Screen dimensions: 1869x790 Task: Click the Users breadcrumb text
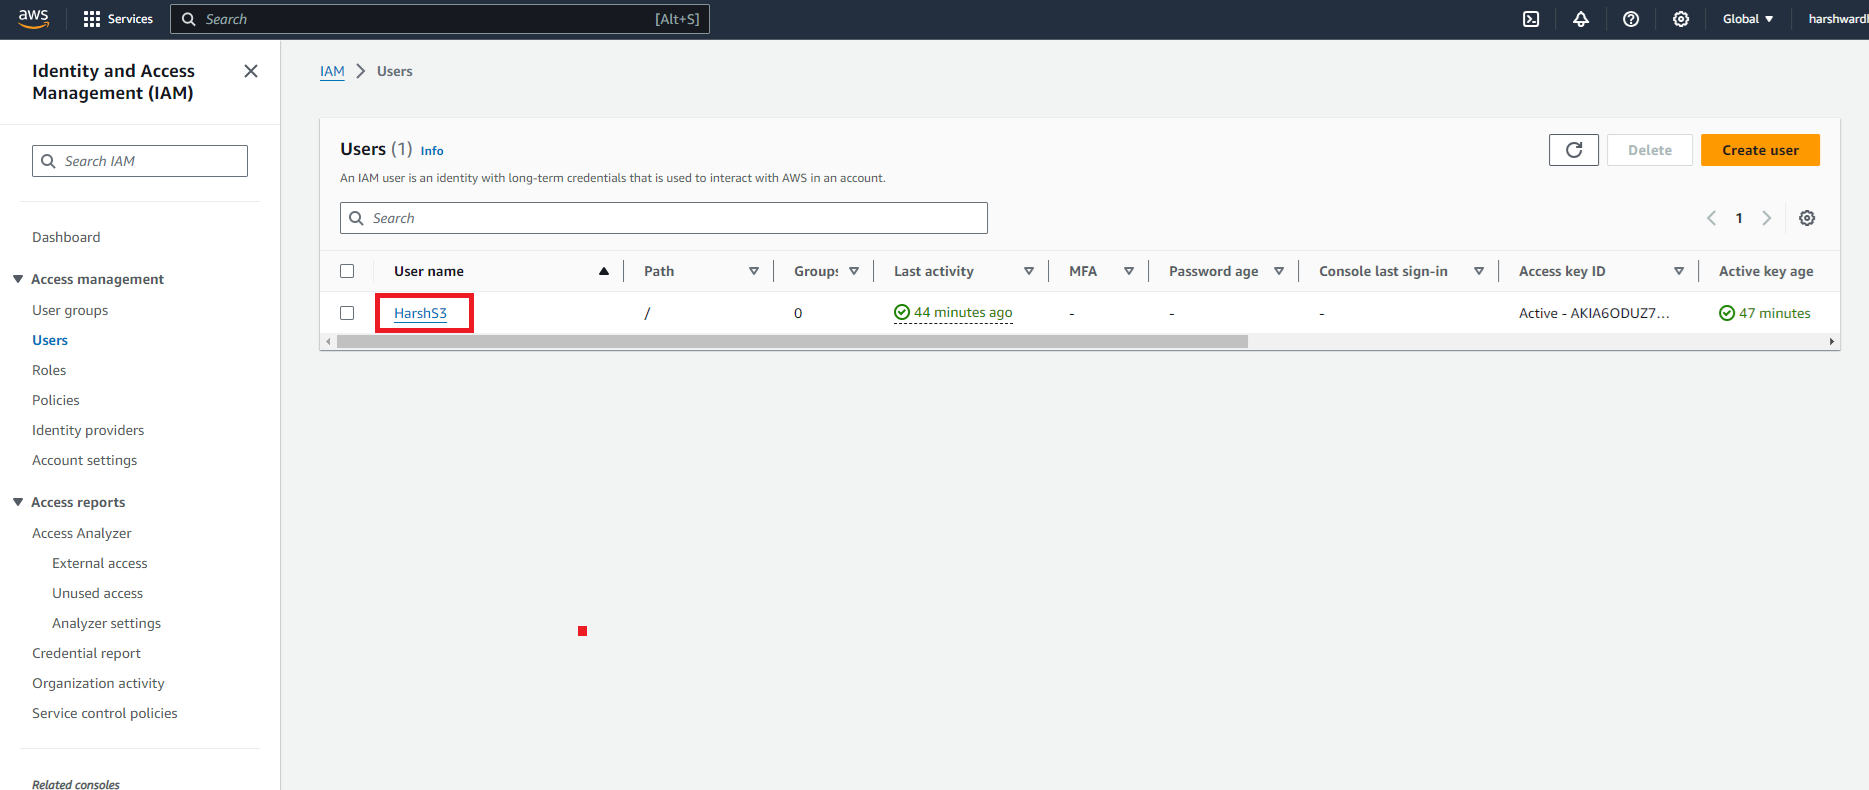(x=395, y=71)
